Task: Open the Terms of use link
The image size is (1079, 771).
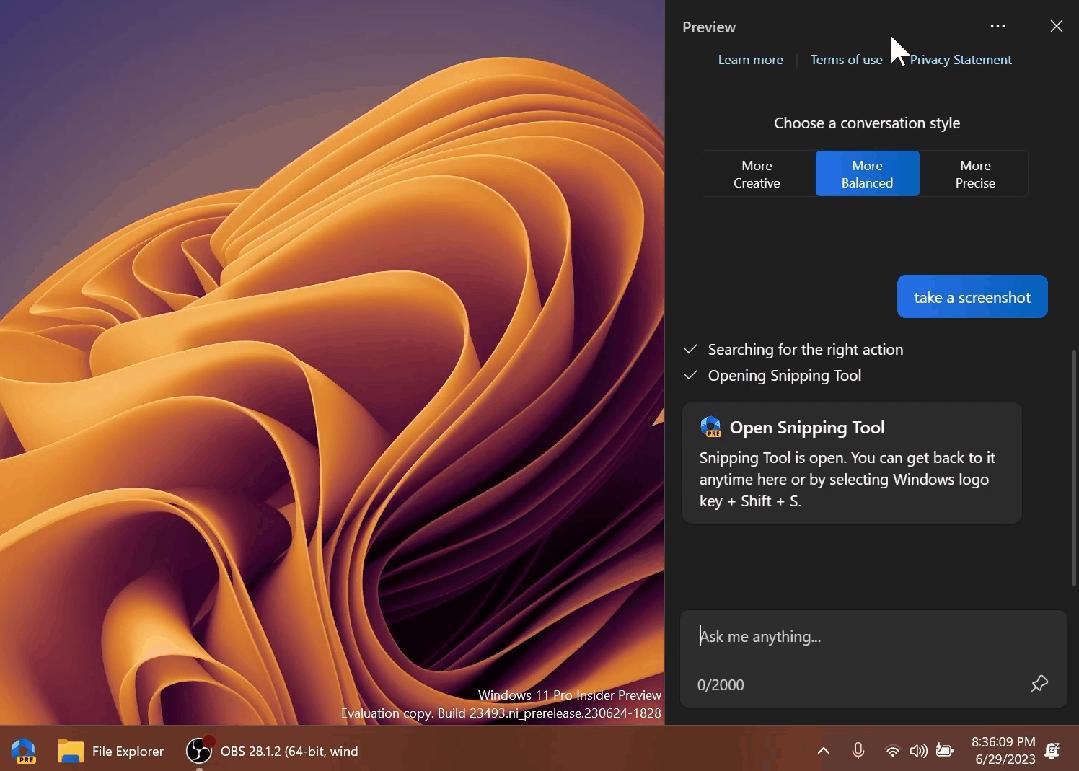Action: tap(846, 60)
